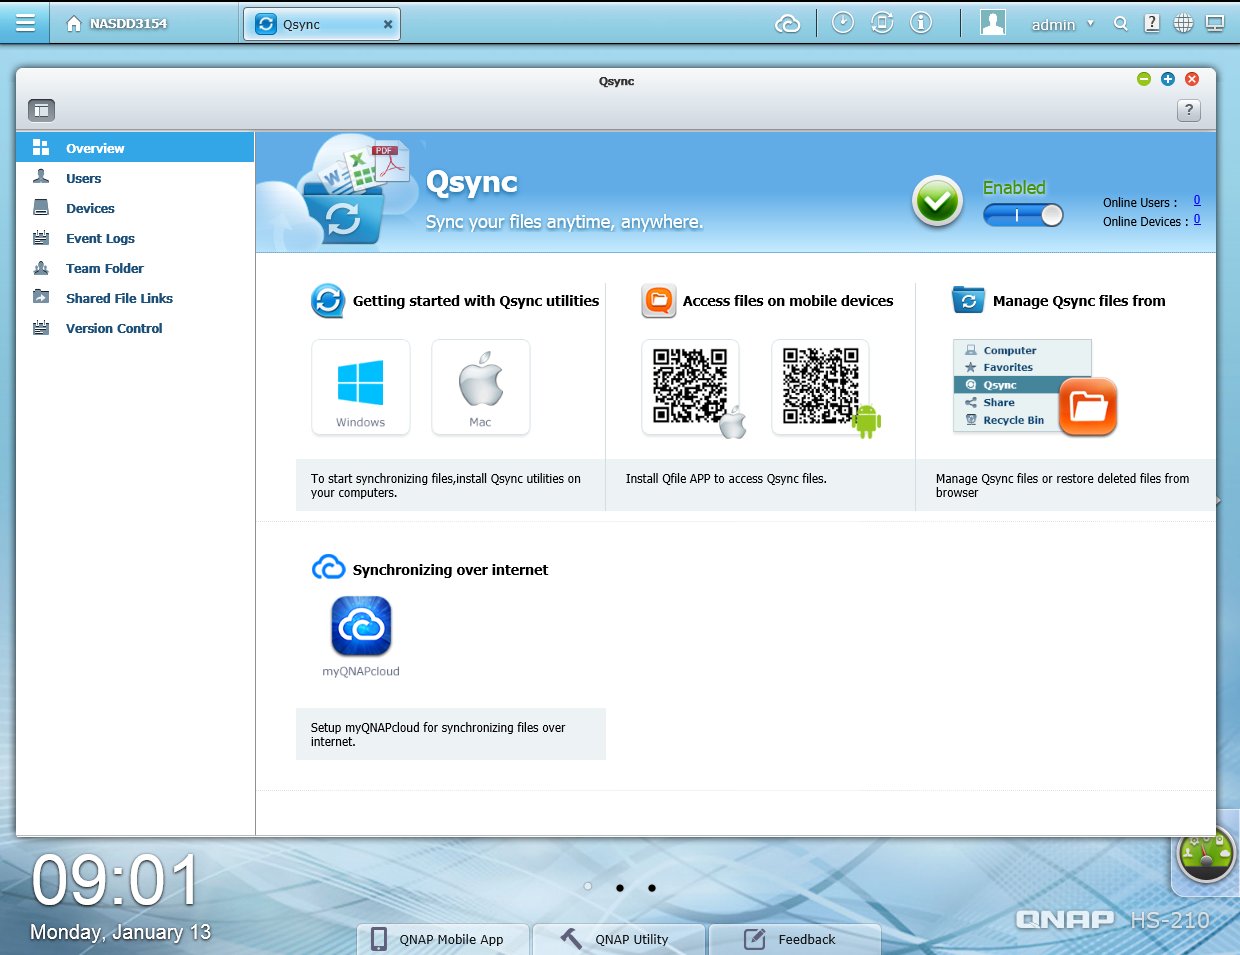Open Qsync window help button

[1188, 110]
